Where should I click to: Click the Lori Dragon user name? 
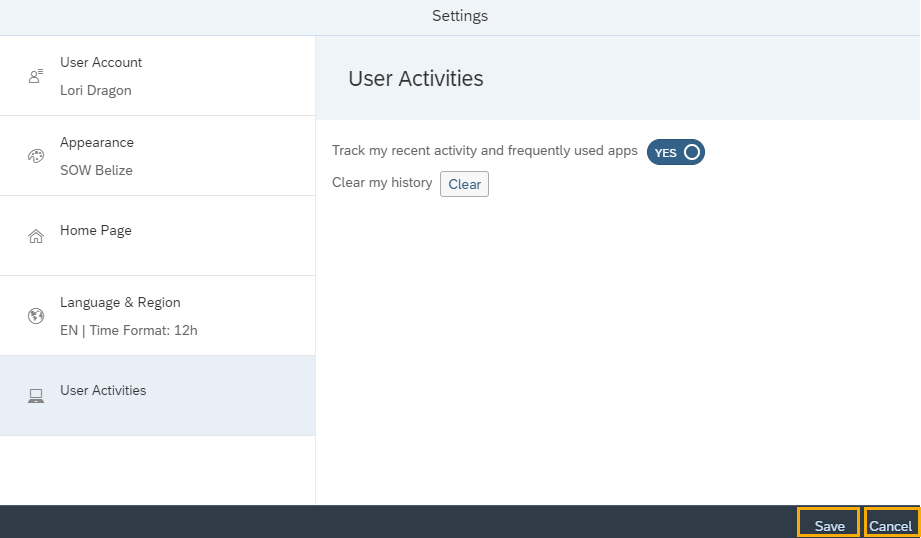pos(96,90)
